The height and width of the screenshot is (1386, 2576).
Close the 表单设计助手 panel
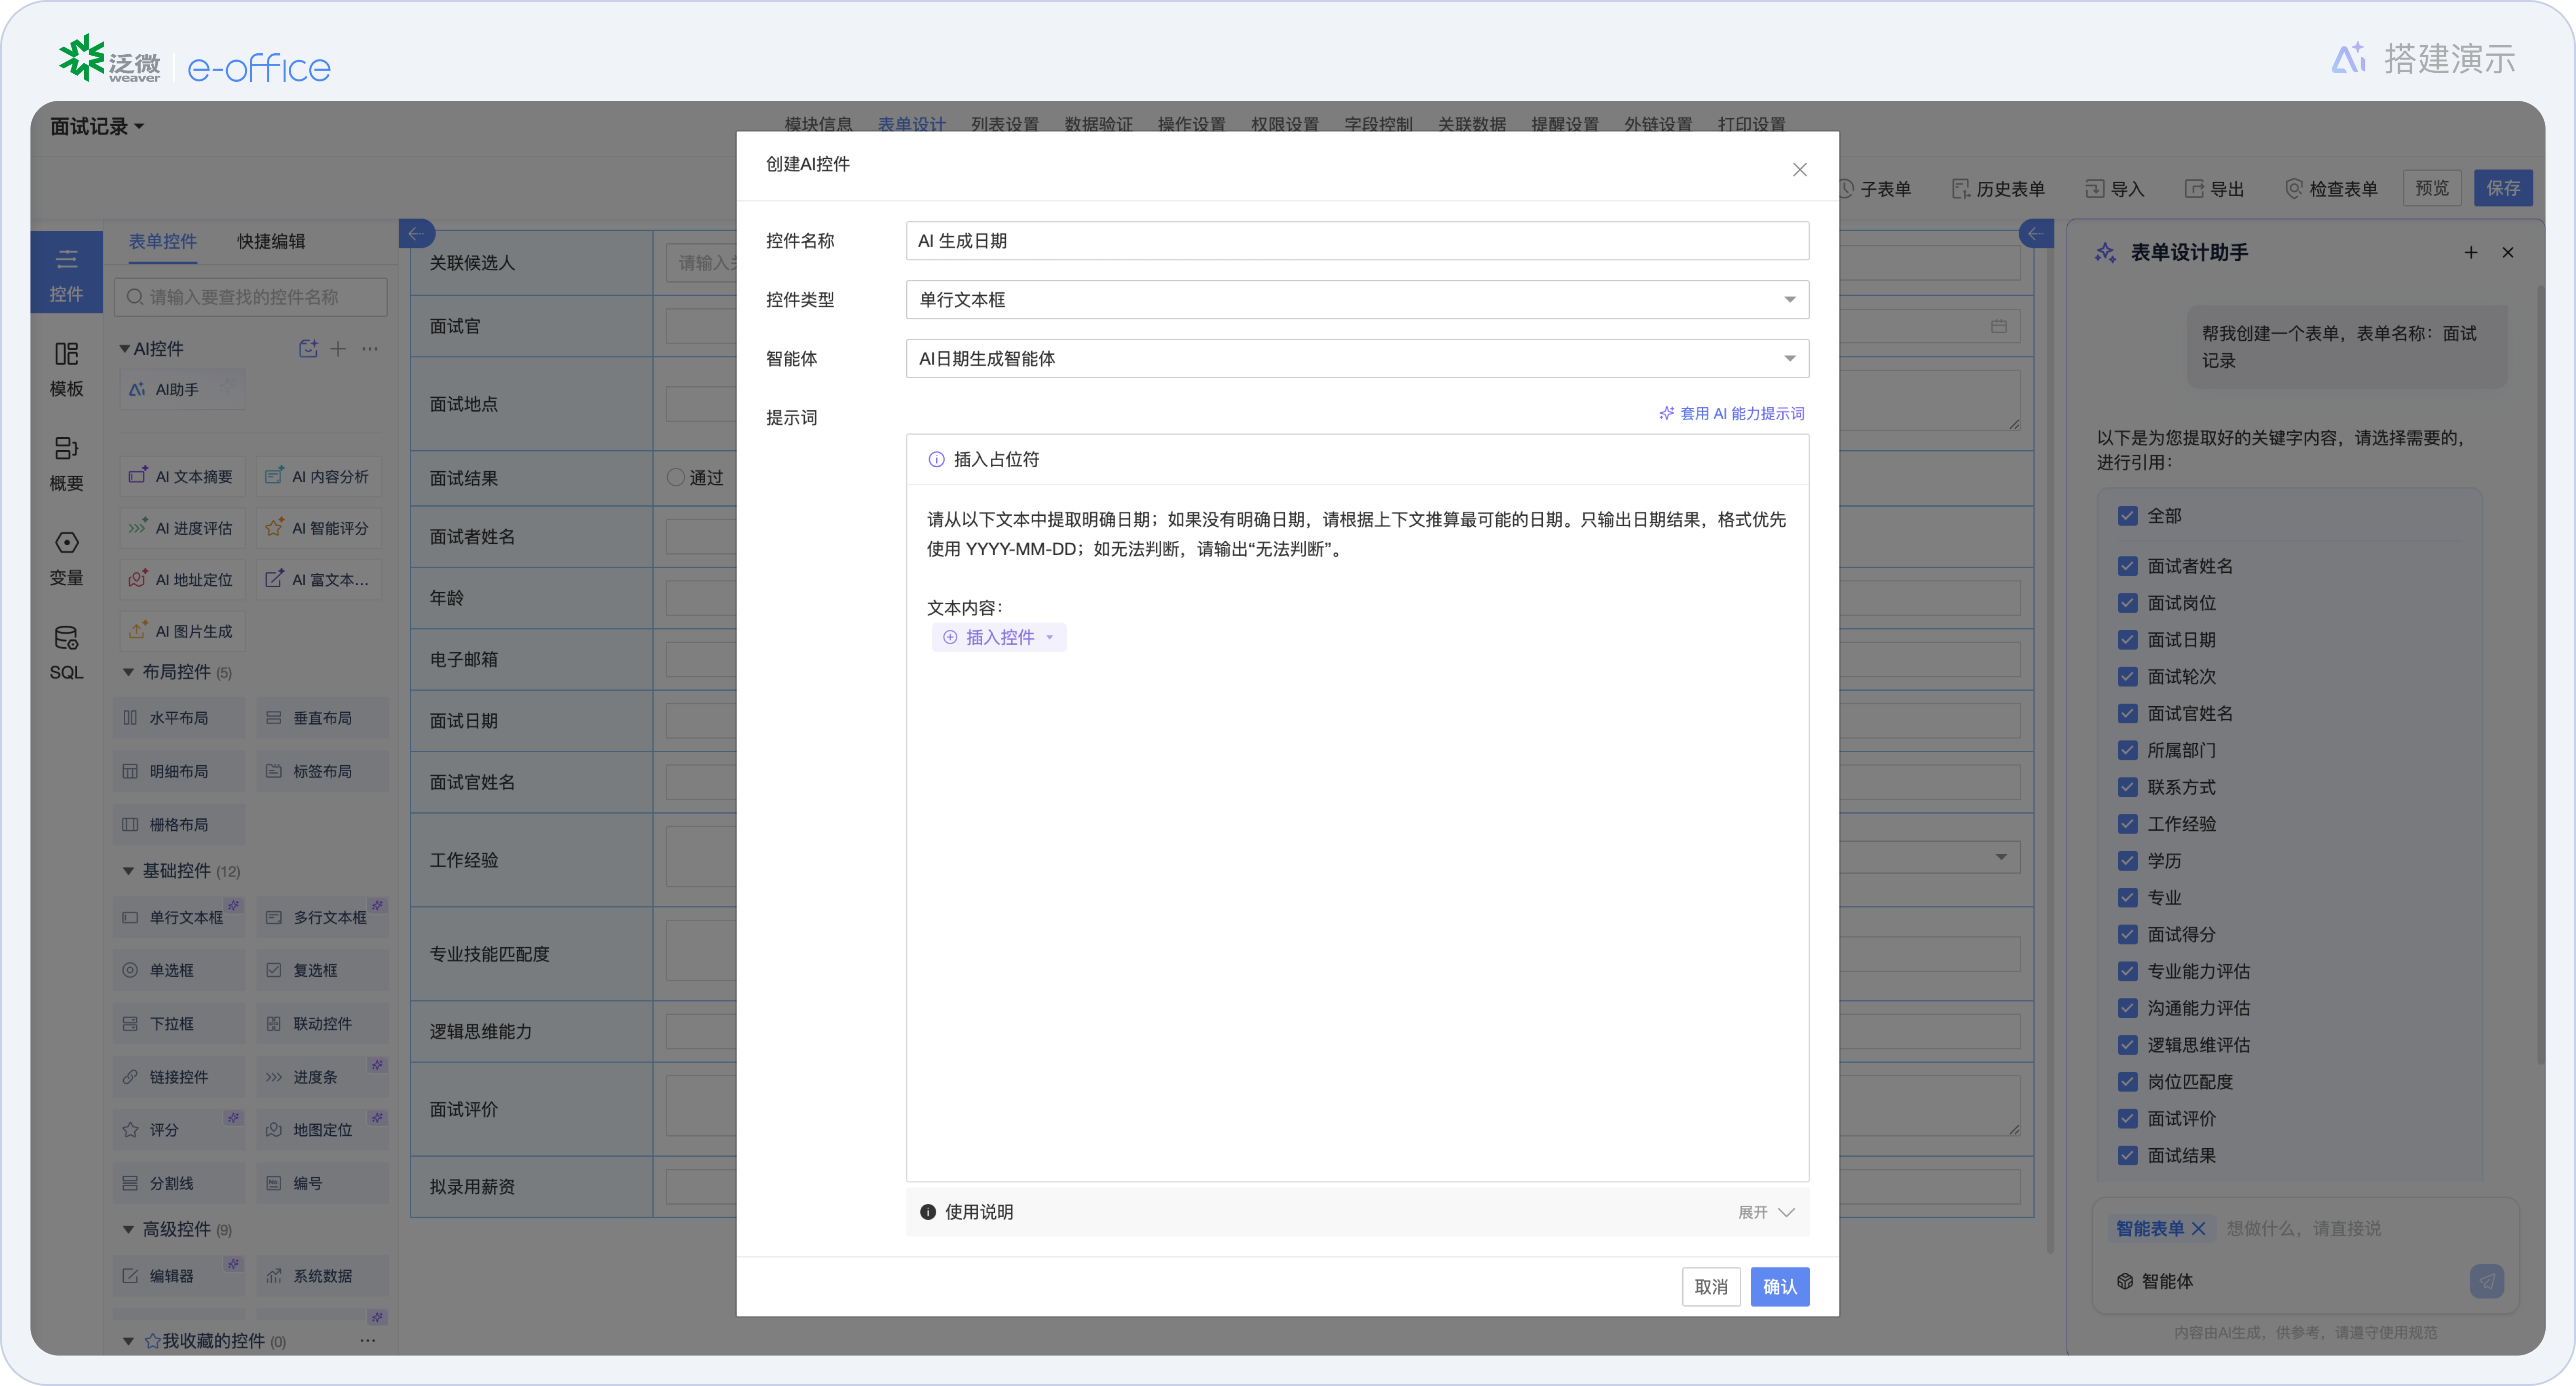[2507, 252]
